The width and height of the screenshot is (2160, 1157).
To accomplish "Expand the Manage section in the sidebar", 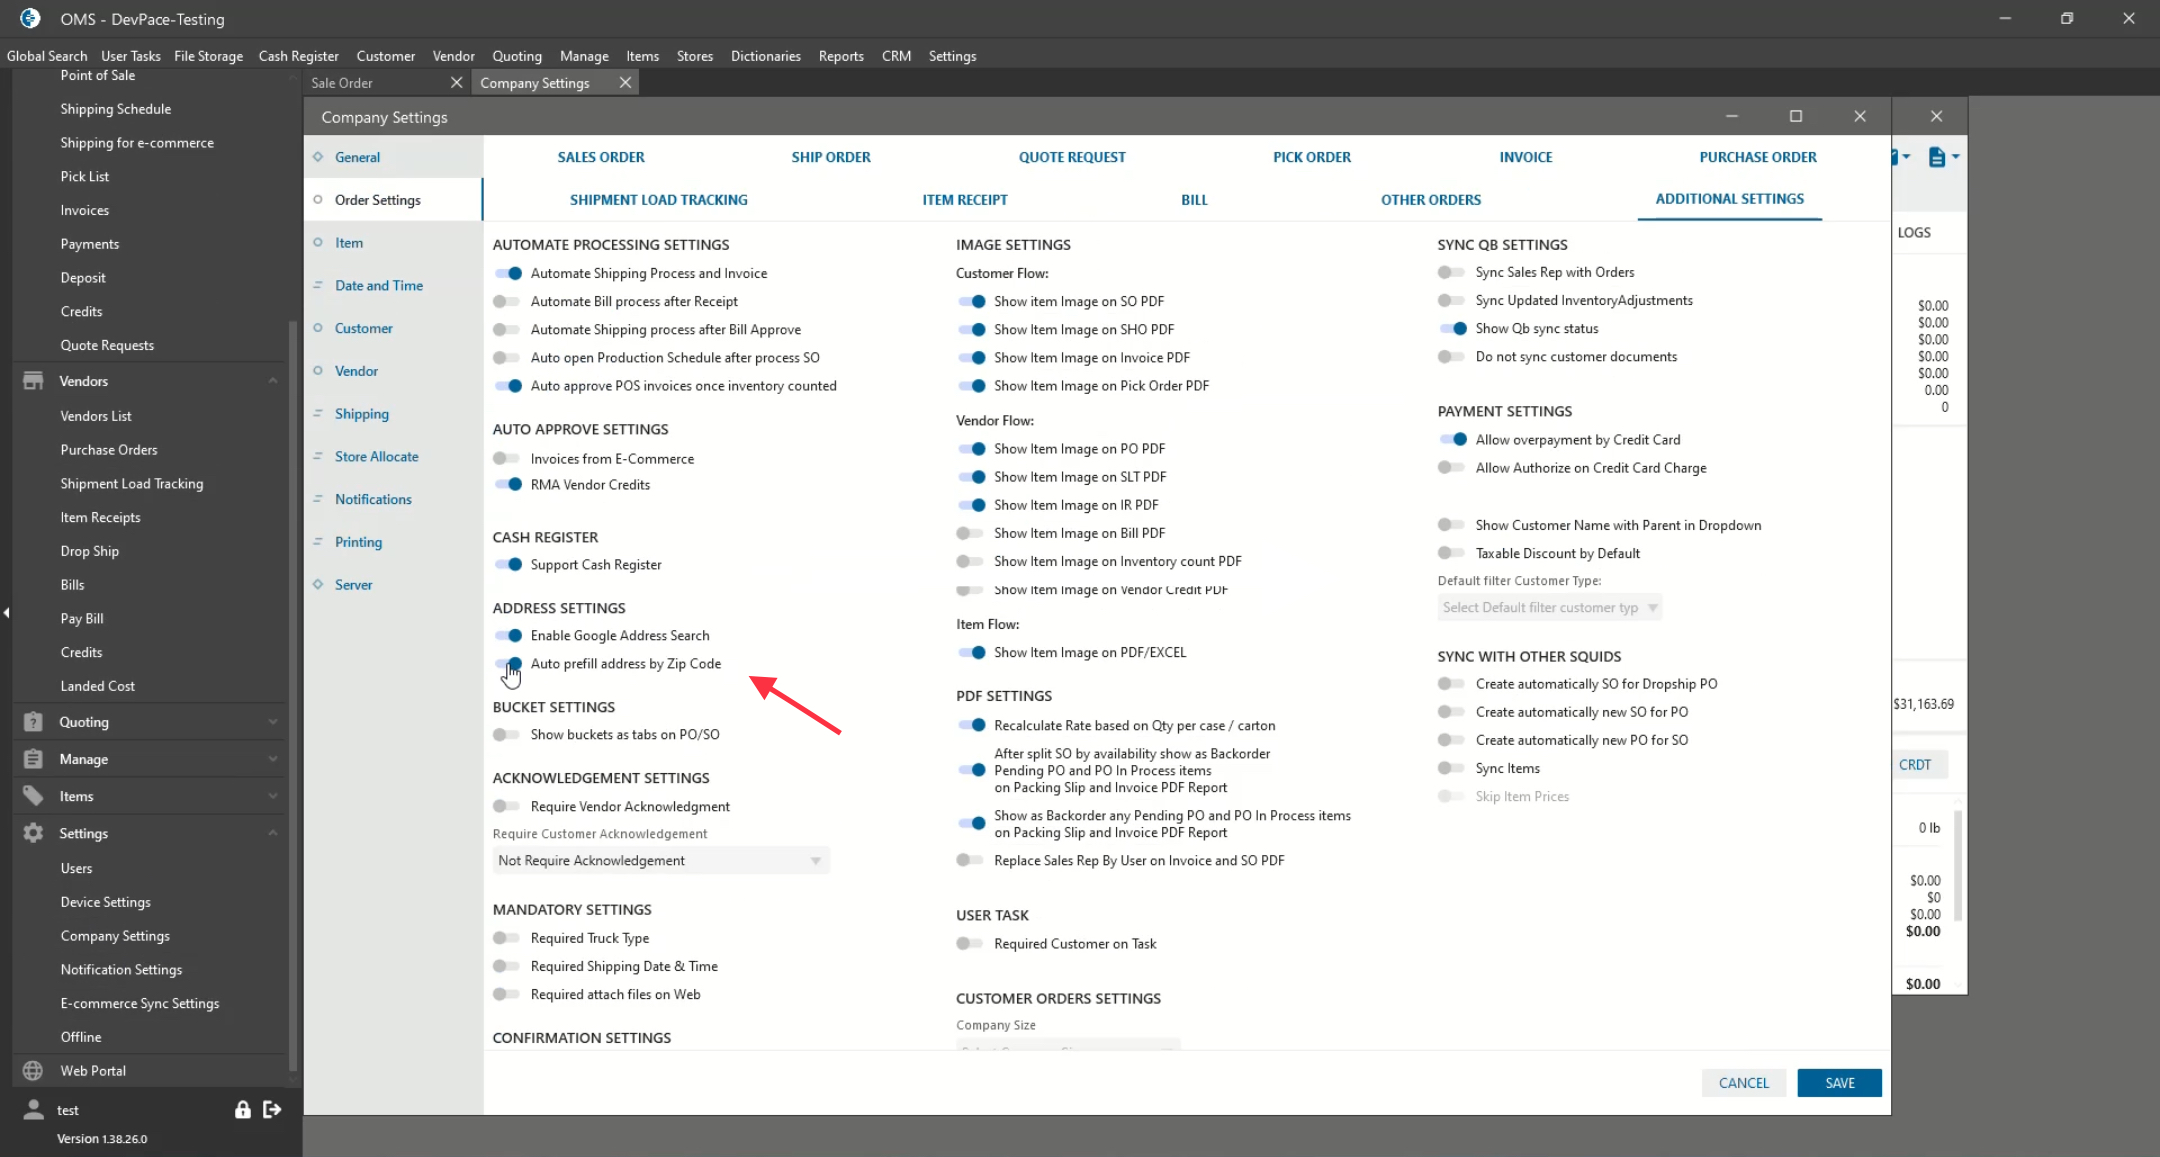I will tap(150, 759).
